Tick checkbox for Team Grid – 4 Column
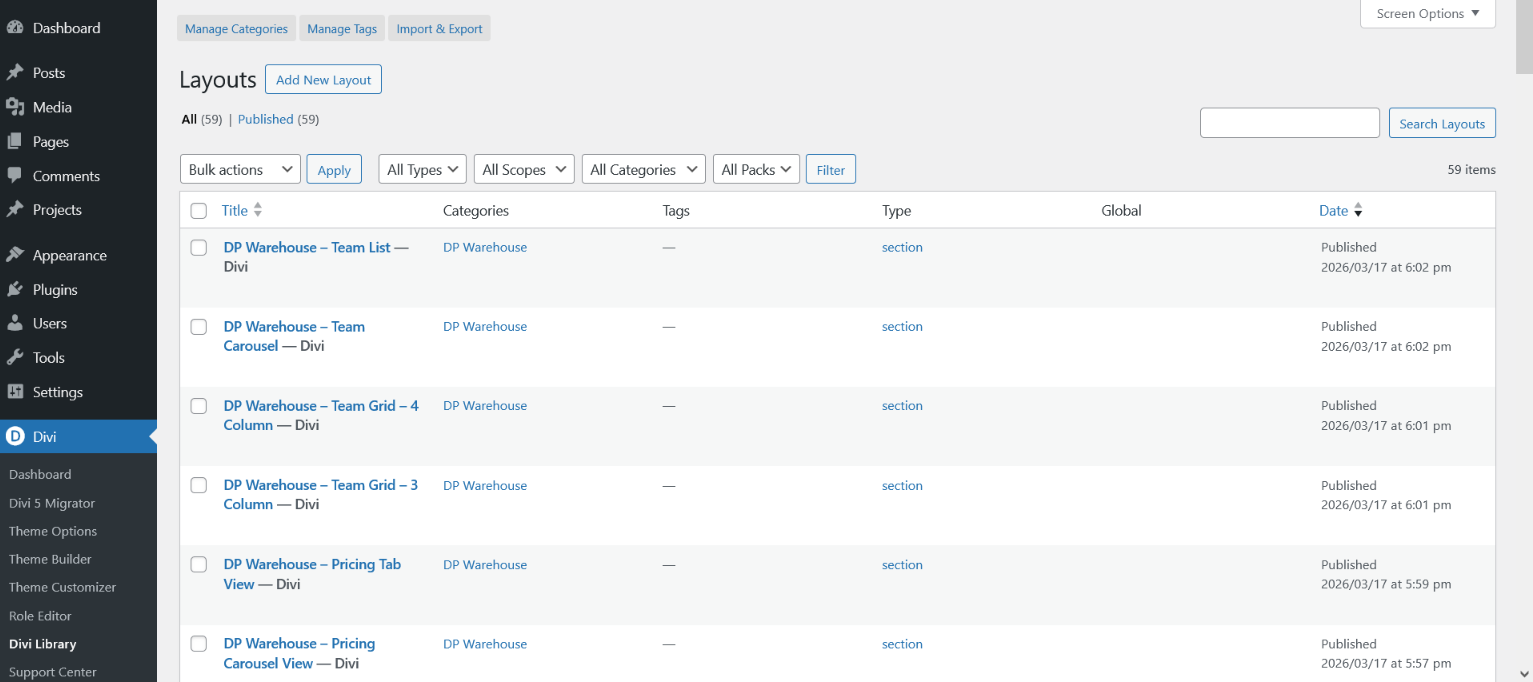 [x=199, y=406]
